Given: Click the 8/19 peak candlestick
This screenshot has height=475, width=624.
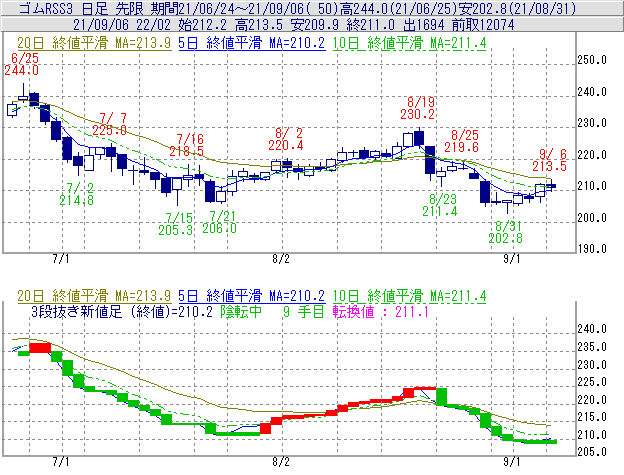Looking at the screenshot, I should click(x=419, y=138).
